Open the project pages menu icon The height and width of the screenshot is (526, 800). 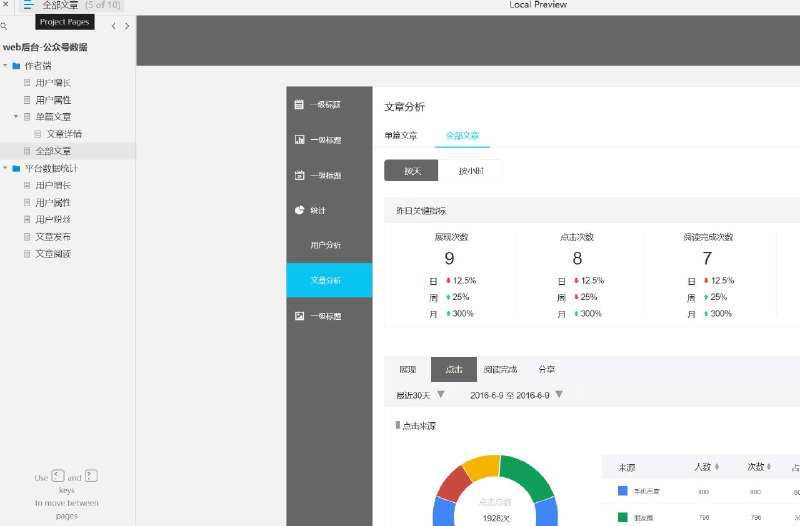click(28, 5)
